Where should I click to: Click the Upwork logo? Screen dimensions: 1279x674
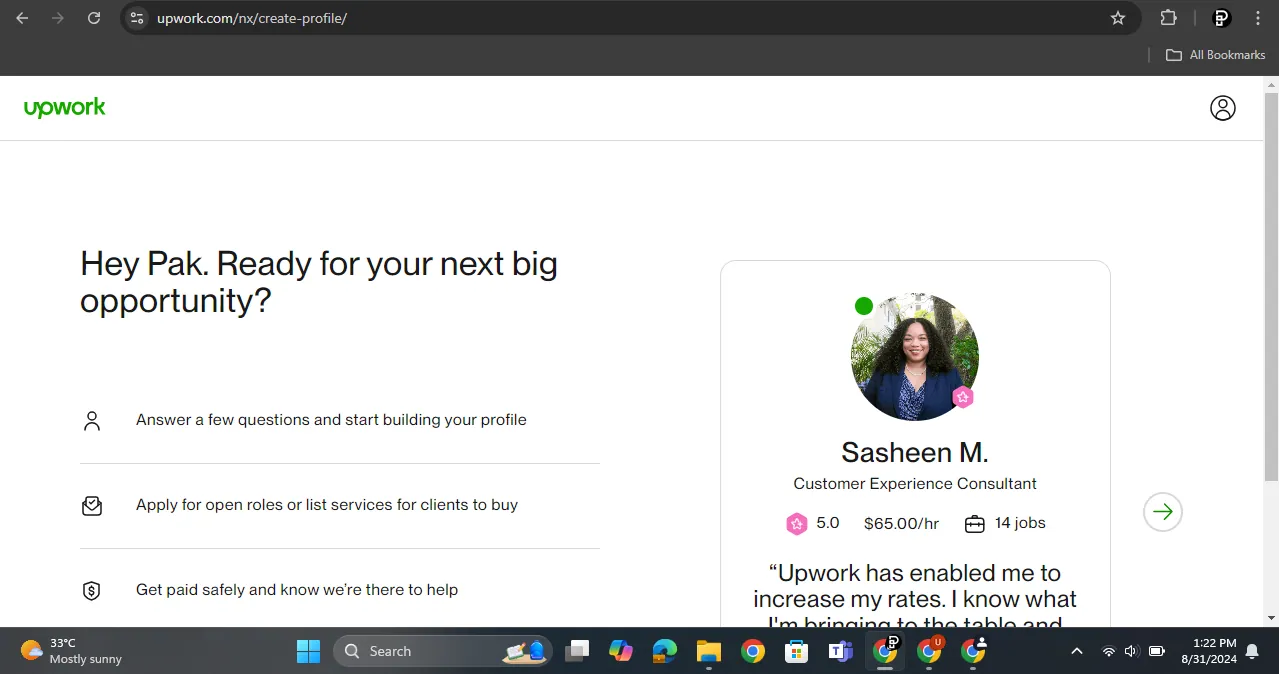[64, 107]
